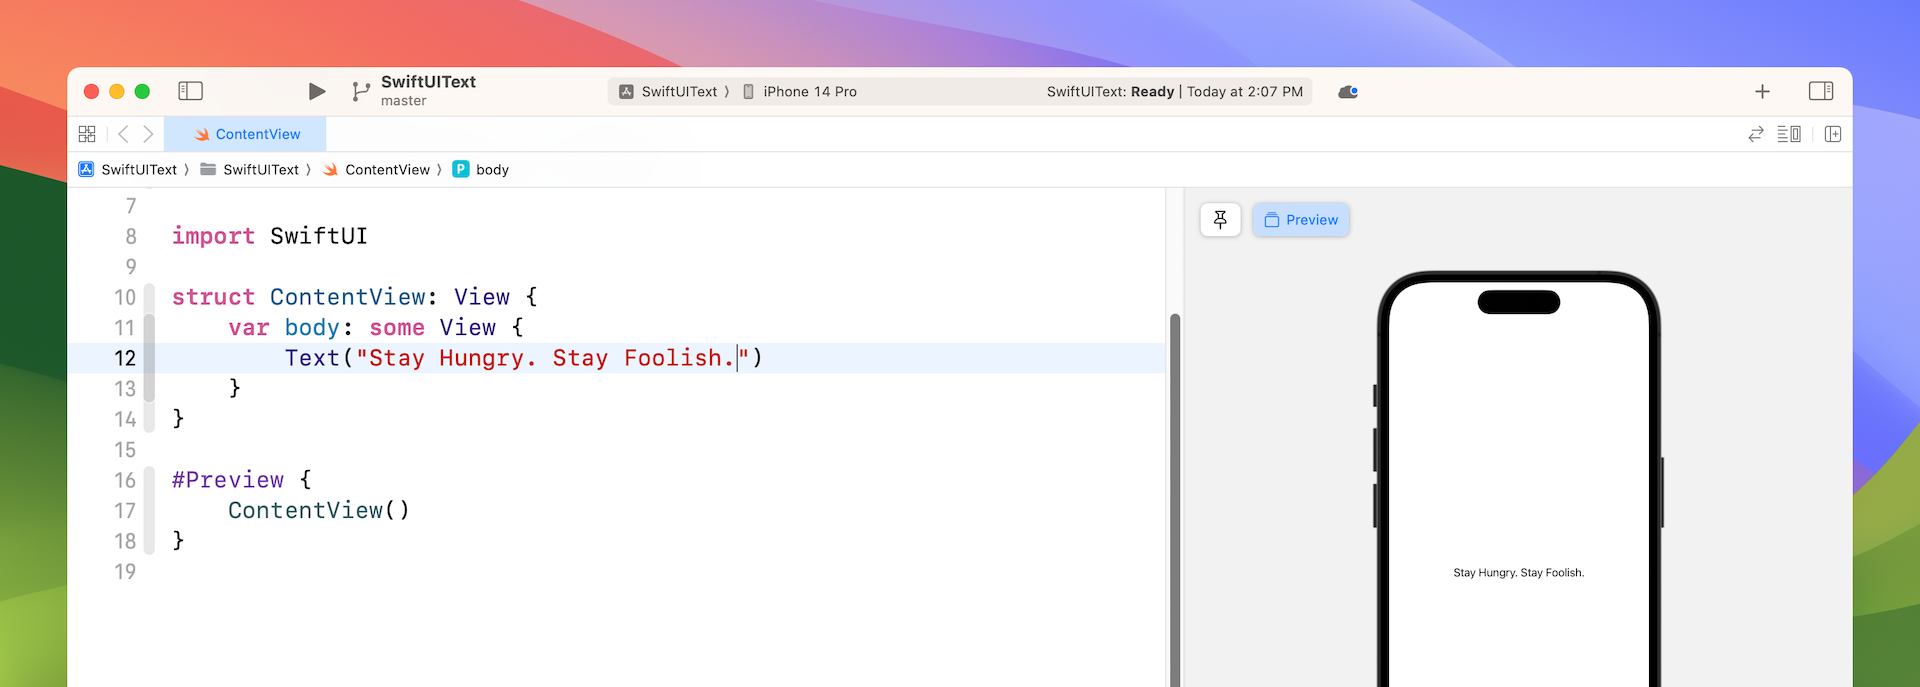This screenshot has width=1920, height=687.
Task: Toggle the inspector panel
Action: point(1821,91)
